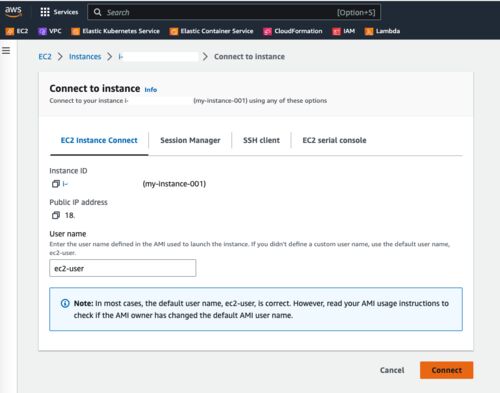Screen dimensions: 500x393
Task: Click the CloudFormation service icon
Action: click(267, 31)
